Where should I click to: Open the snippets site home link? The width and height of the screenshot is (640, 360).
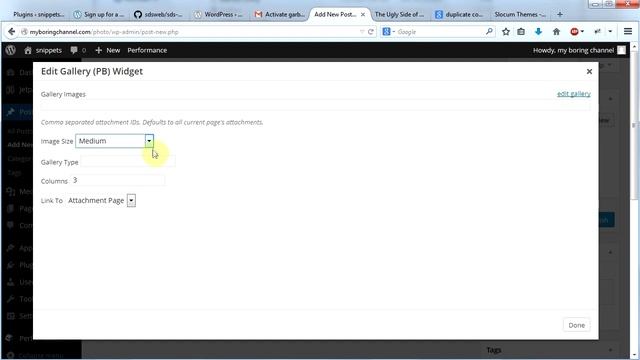tap(43, 50)
